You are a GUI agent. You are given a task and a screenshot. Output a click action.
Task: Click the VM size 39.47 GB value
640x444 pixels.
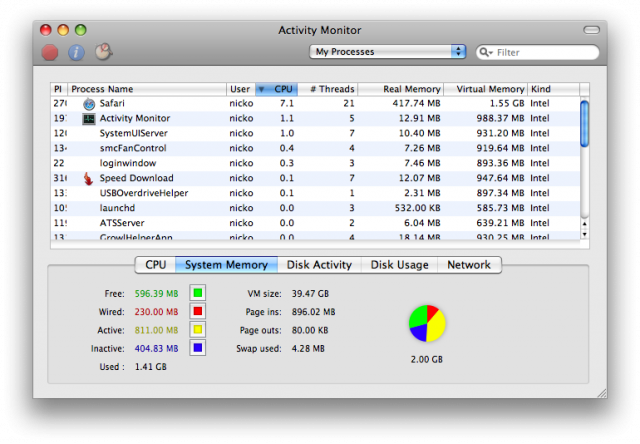tap(310, 294)
